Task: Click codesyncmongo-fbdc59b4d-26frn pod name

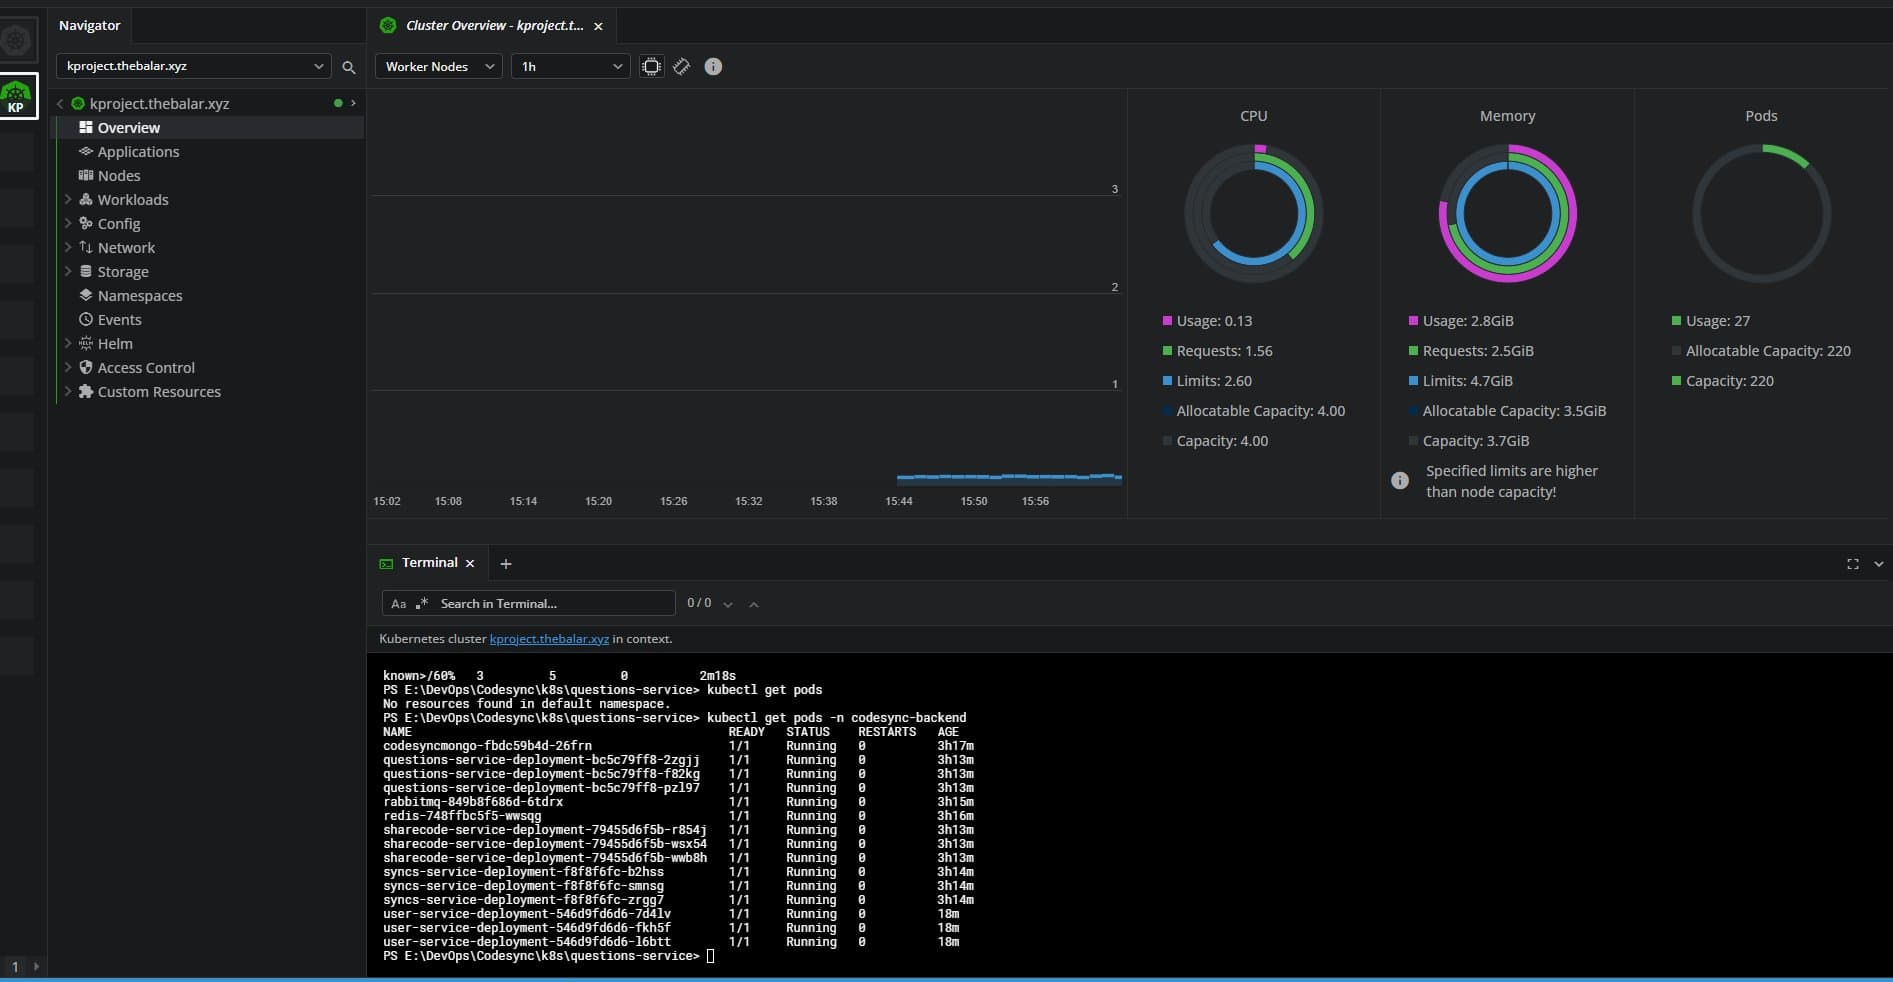Action: pyautogui.click(x=487, y=746)
